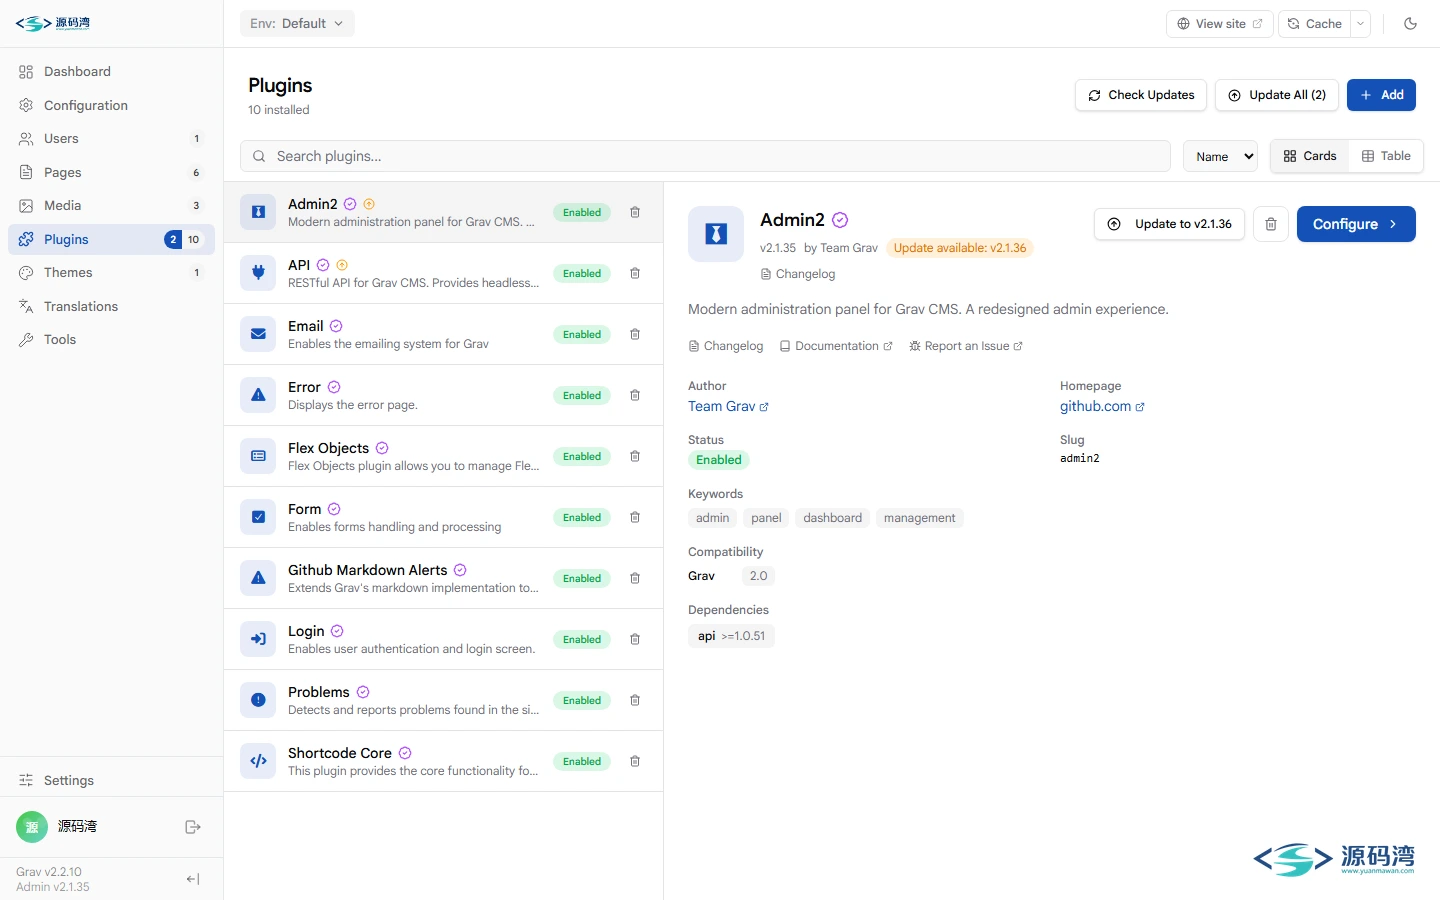
Task: Switch to Table view
Action: tap(1386, 156)
